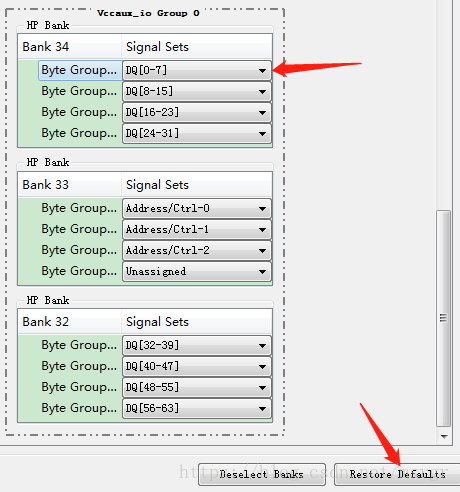Viewport: 460px width, 492px height.
Task: Click the vertical scrollbar thumb
Action: 443,318
